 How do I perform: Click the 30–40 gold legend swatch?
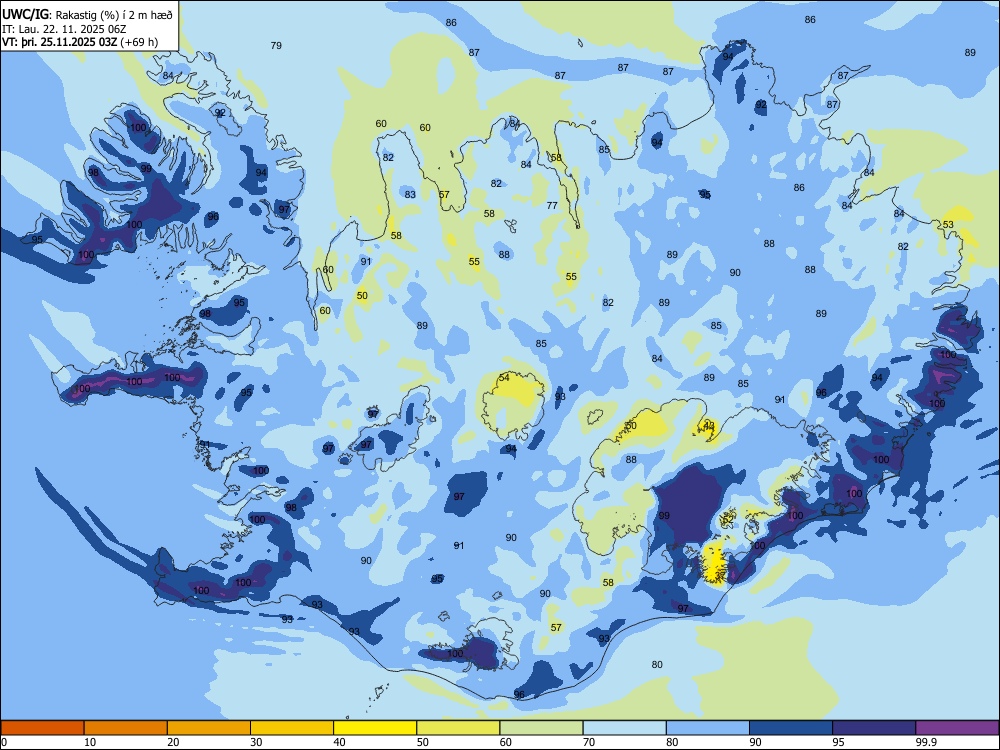point(292,728)
